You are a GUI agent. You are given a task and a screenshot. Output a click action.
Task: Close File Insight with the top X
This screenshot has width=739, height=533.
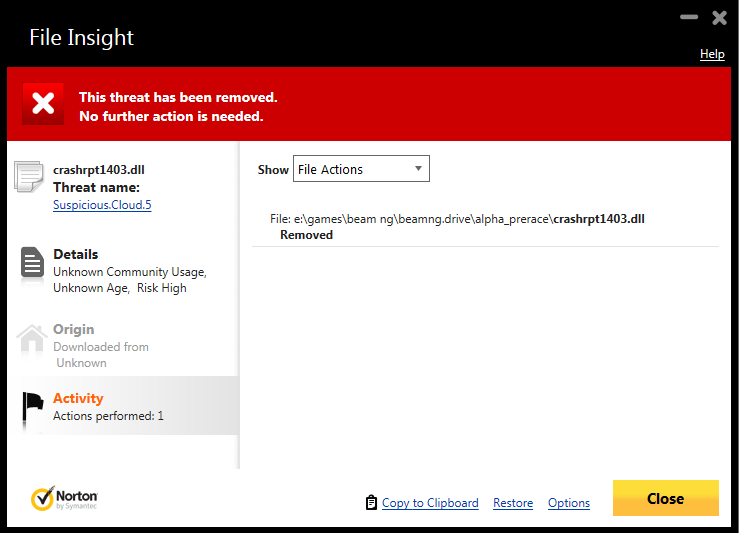[719, 18]
